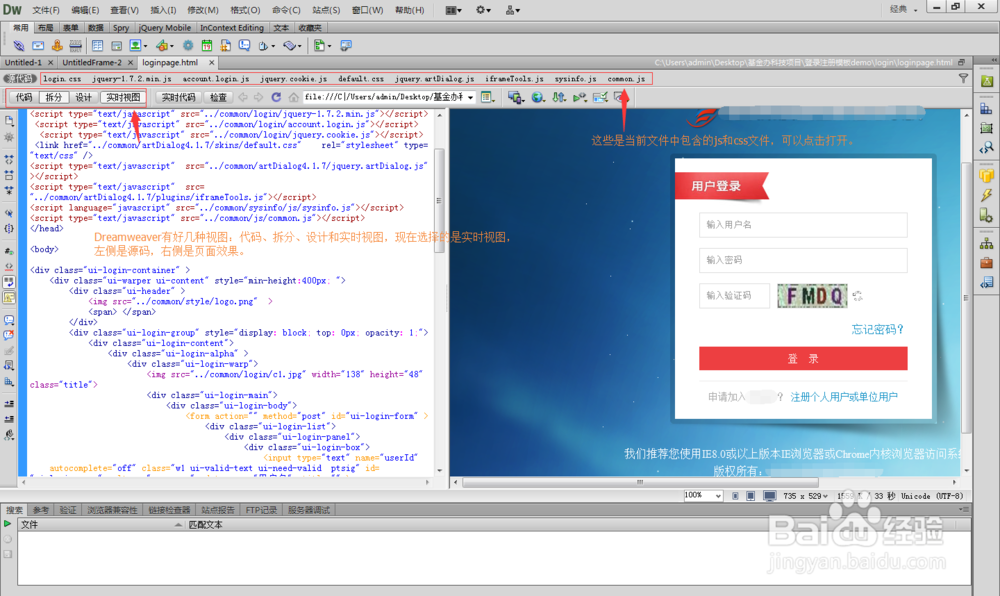Image resolution: width=1000 pixels, height=596 pixels.
Task: Toggle the 实时视图 live view button
Action: coord(123,97)
